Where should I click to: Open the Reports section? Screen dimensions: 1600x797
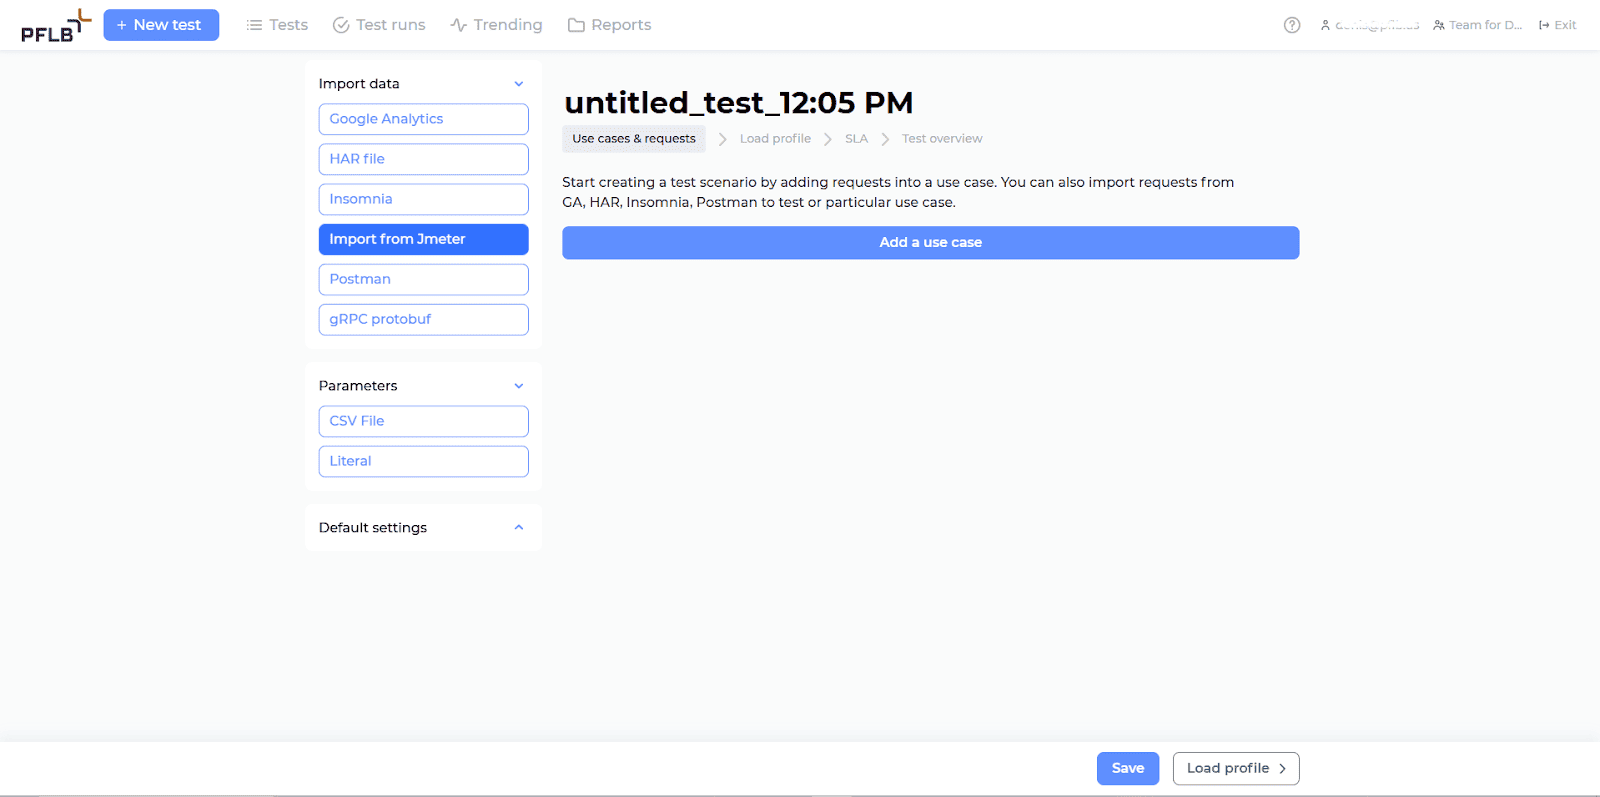coord(609,25)
